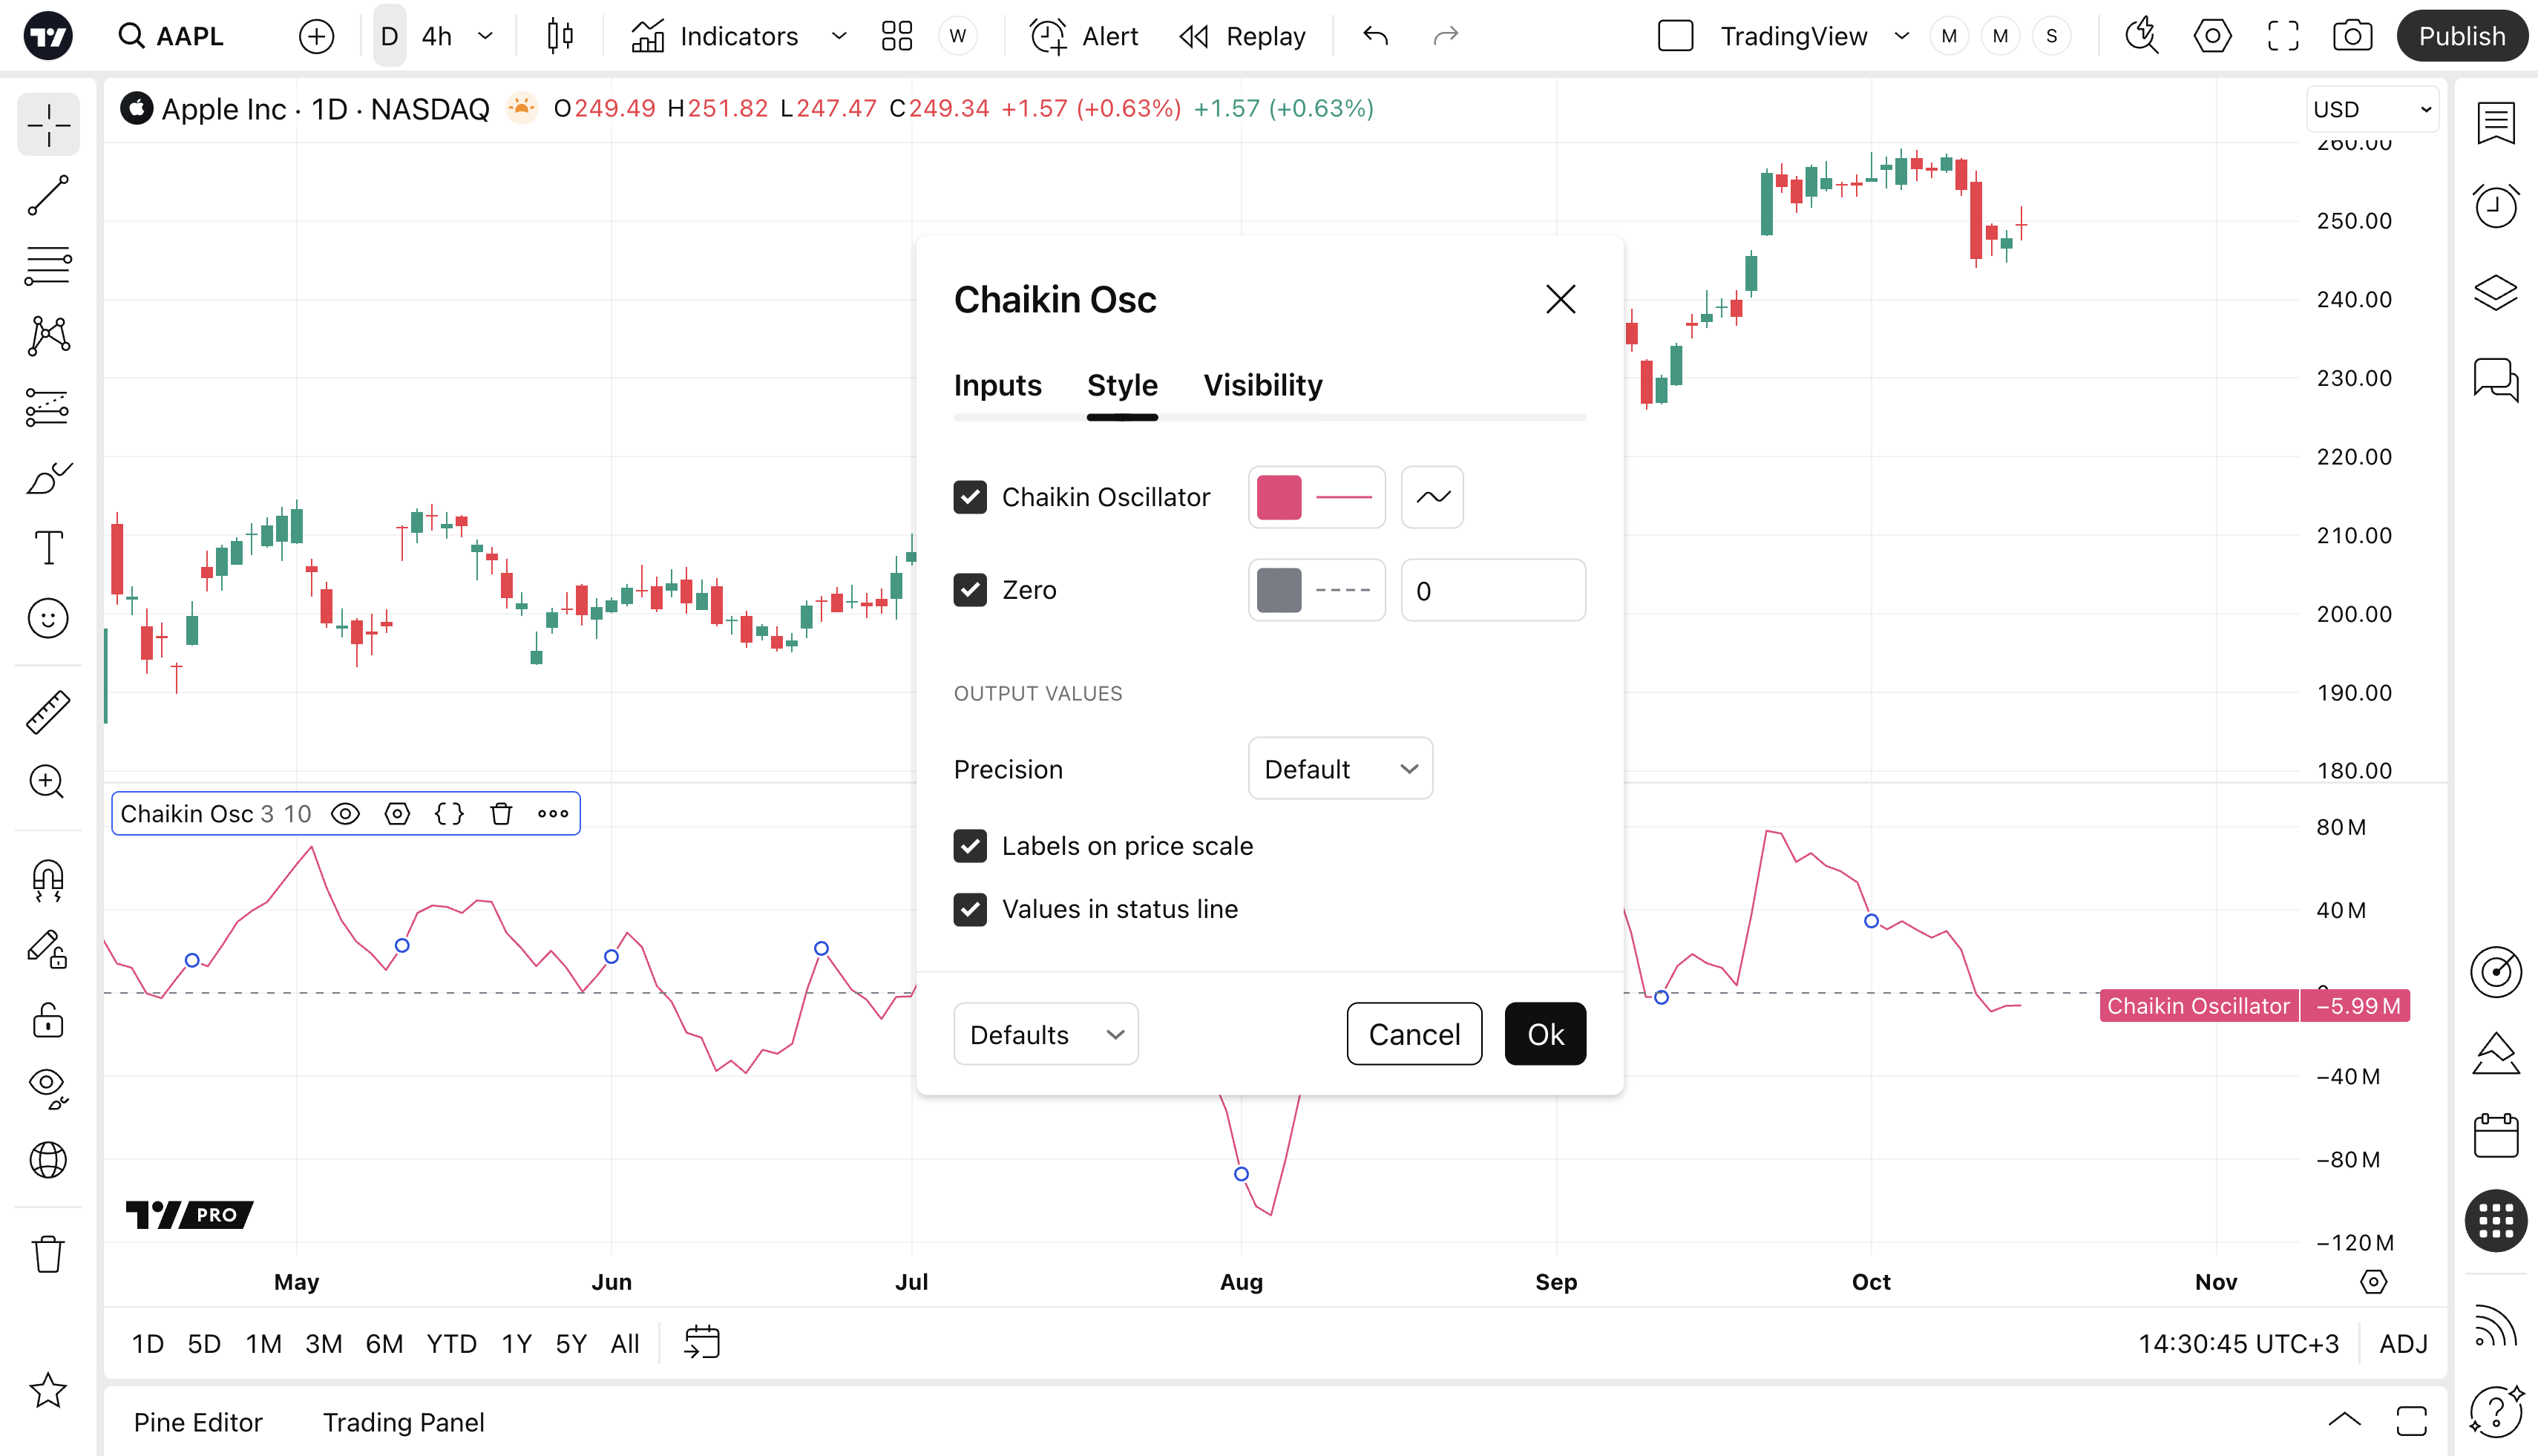This screenshot has height=1456, width=2538.
Task: Expand the Precision dropdown
Action: [x=1339, y=769]
